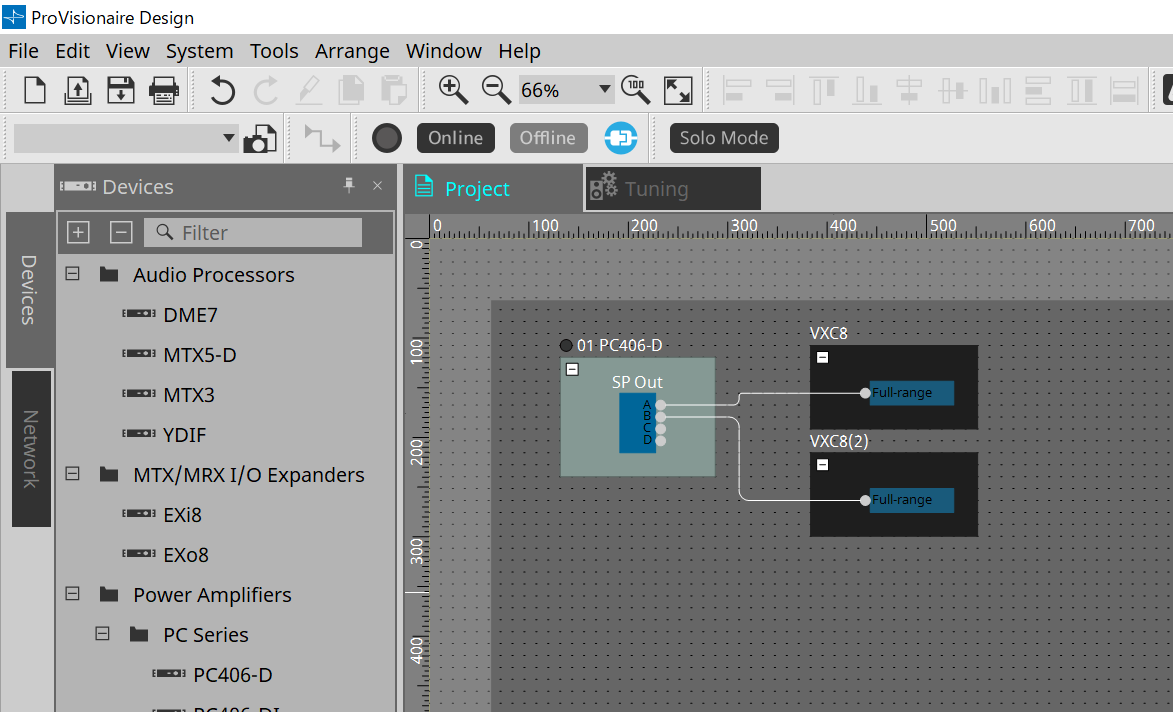Click the Zoom In magnifier icon
The width and height of the screenshot is (1173, 712).
(453, 90)
